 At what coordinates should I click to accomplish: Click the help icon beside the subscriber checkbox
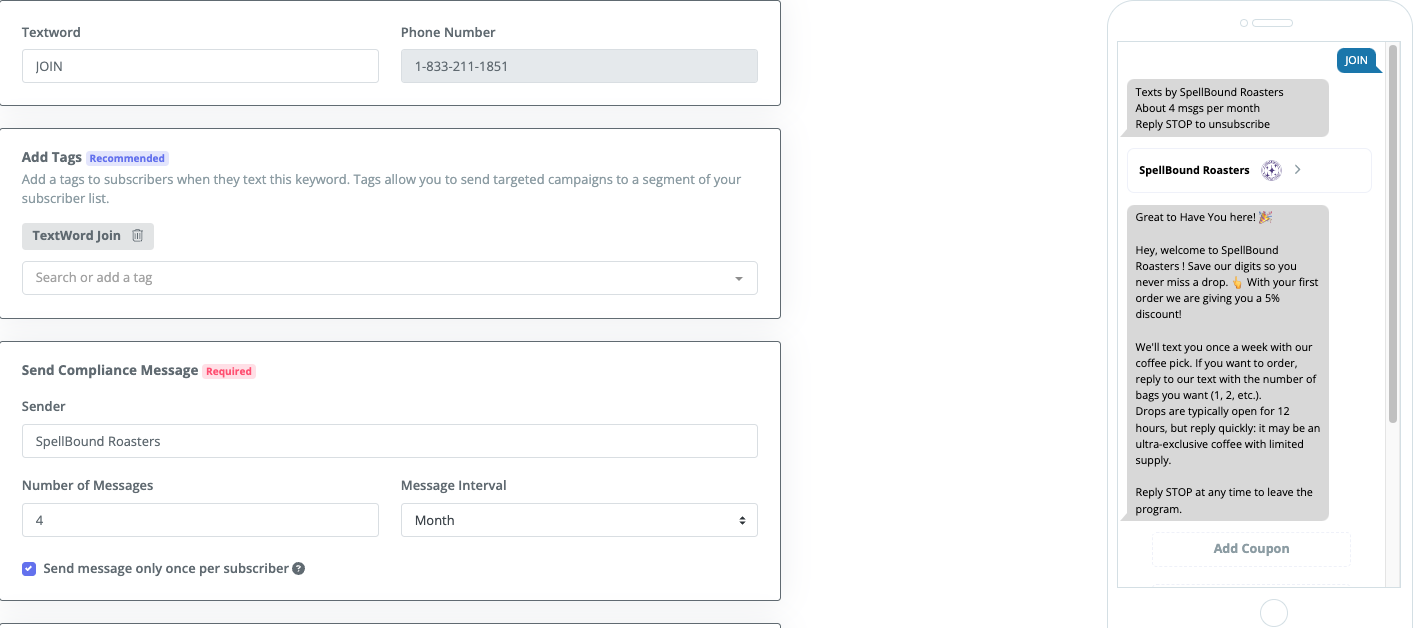coord(298,567)
